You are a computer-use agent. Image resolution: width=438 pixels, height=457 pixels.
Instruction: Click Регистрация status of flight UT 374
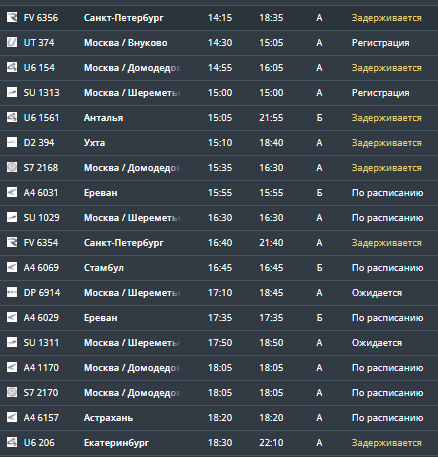381,43
